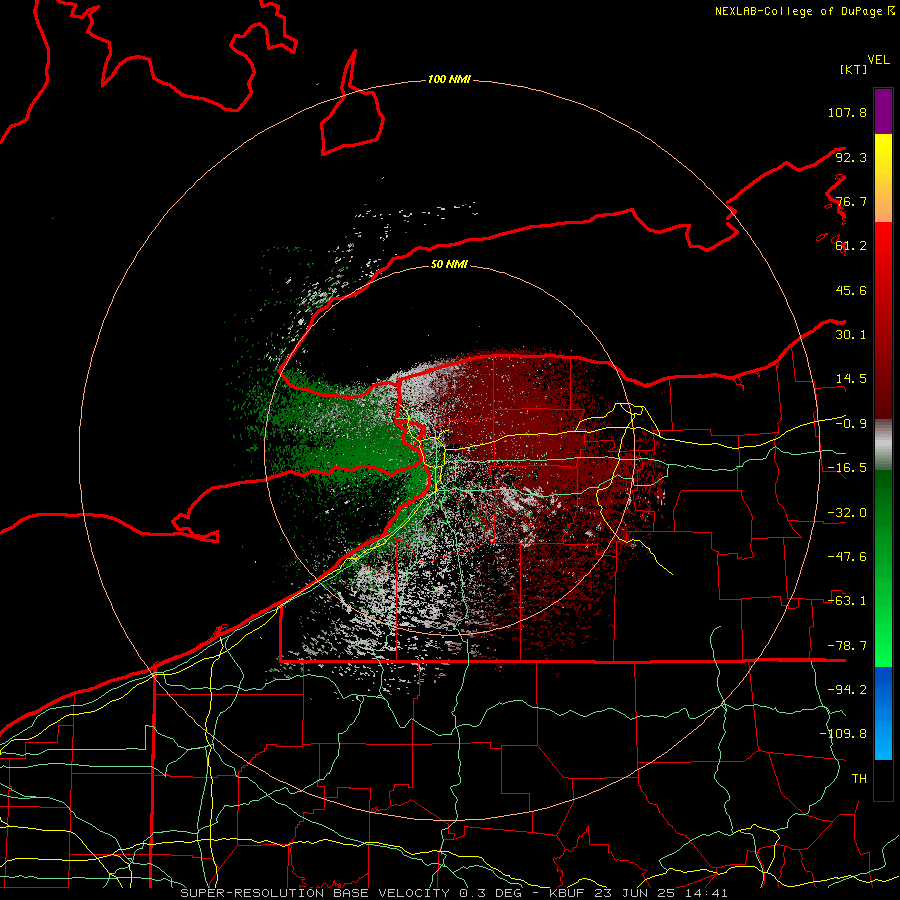Click the green segment of the color bar
The width and height of the screenshot is (900, 900).
click(883, 568)
